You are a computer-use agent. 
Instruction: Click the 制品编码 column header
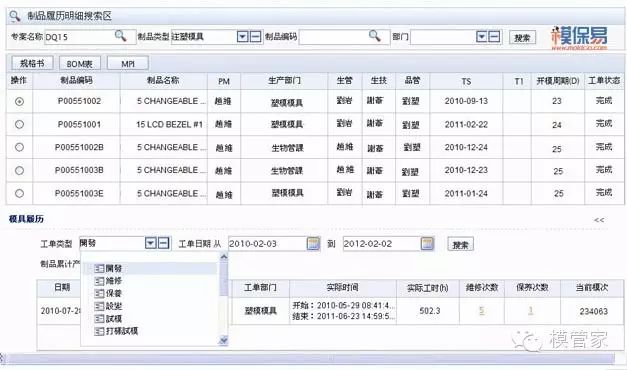(x=76, y=80)
